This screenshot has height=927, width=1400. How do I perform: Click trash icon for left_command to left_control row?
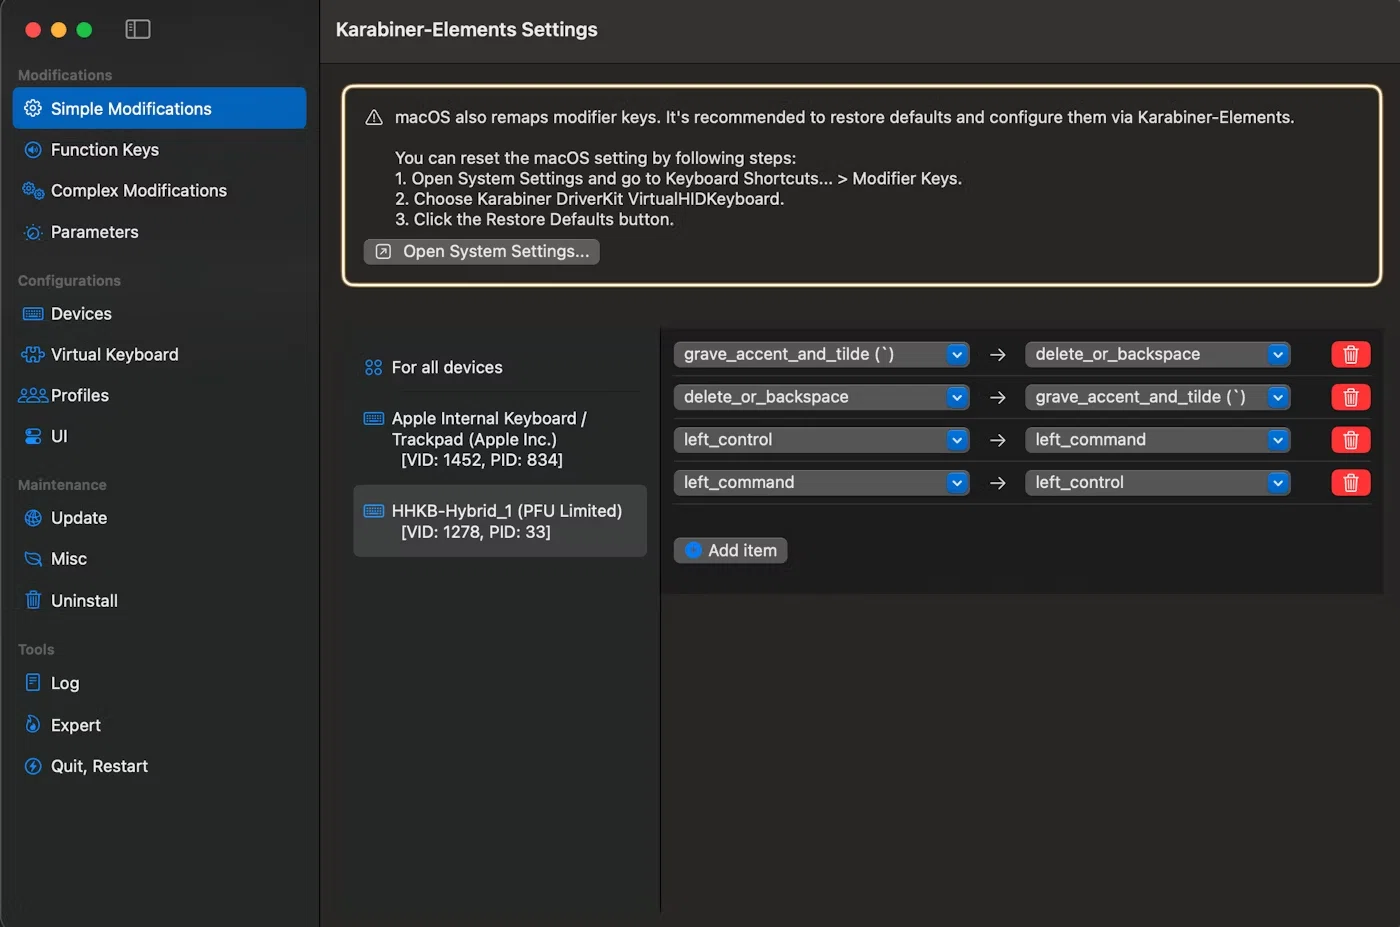[x=1350, y=483]
